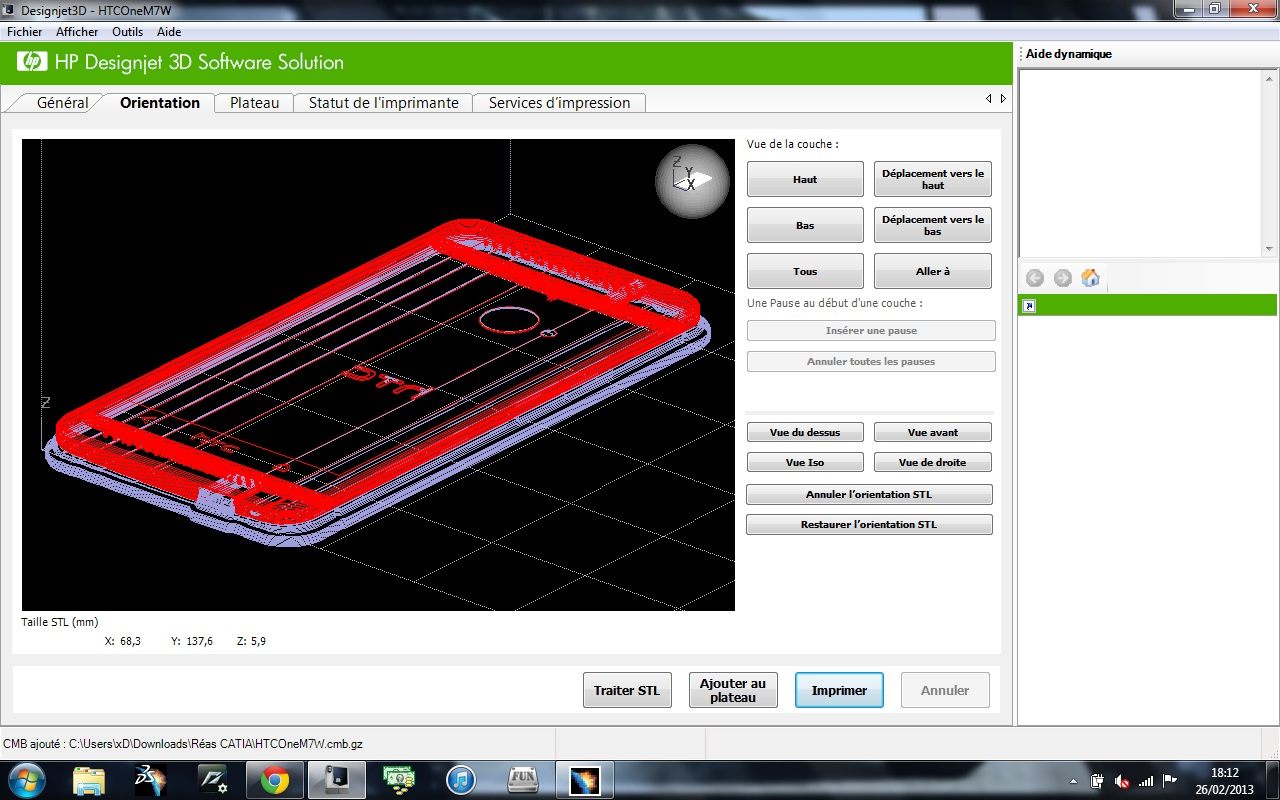
Task: Switch to Vue Iso
Action: pyautogui.click(x=805, y=462)
